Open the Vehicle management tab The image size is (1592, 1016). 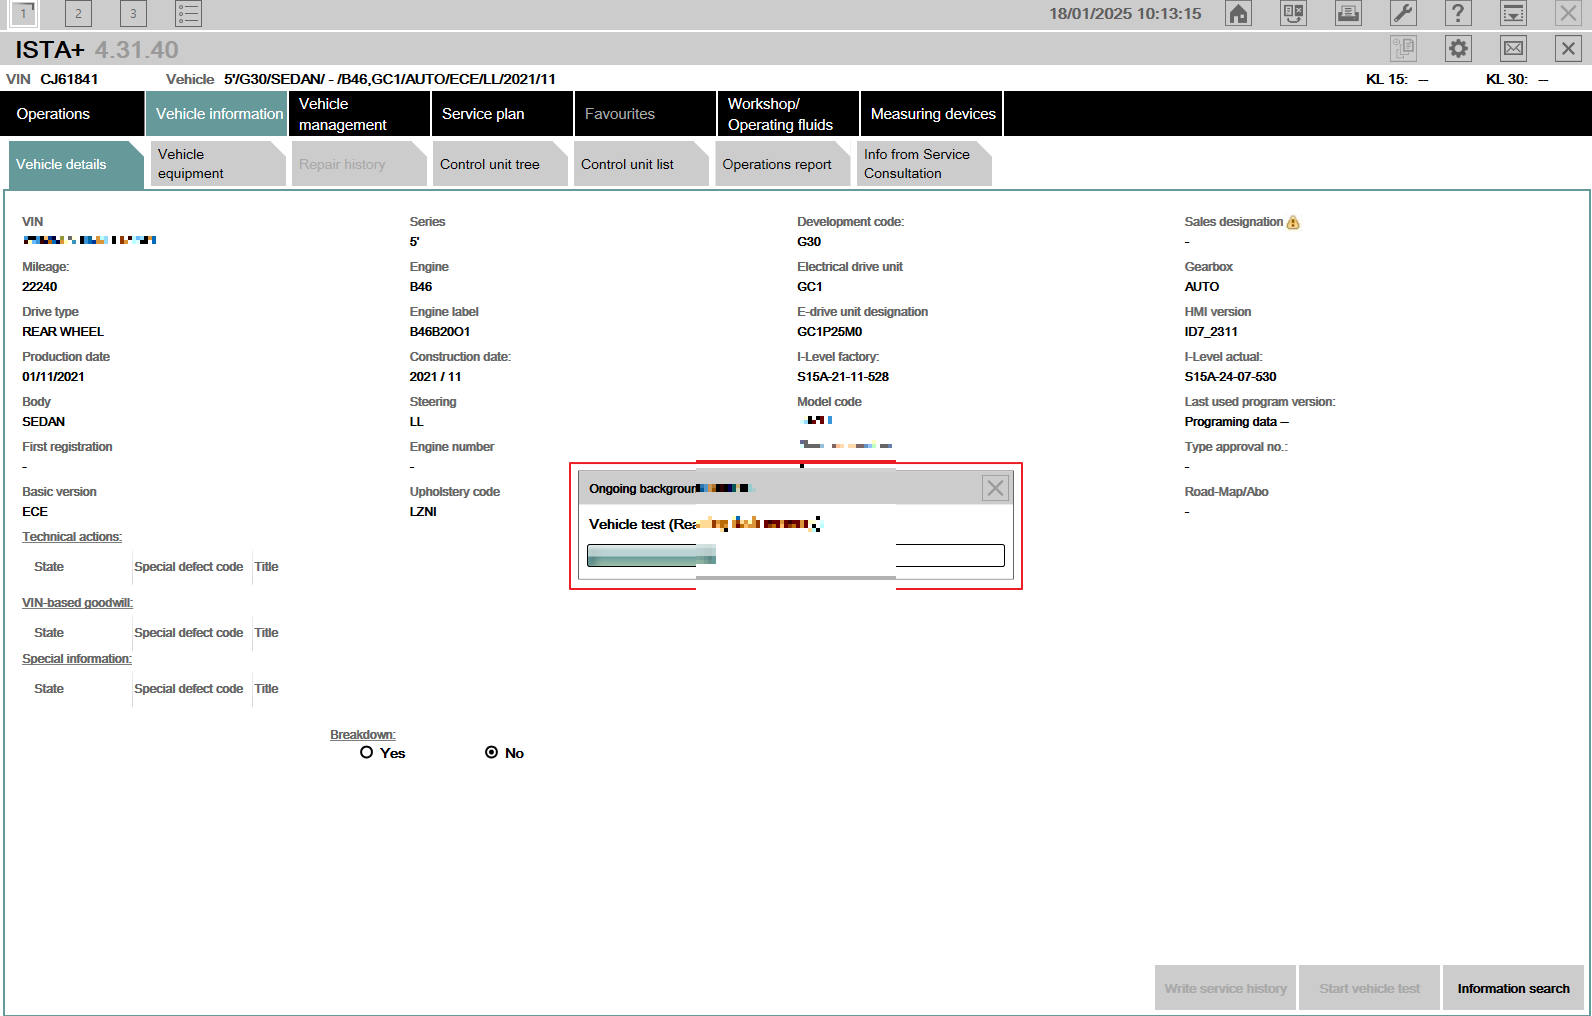click(x=359, y=114)
